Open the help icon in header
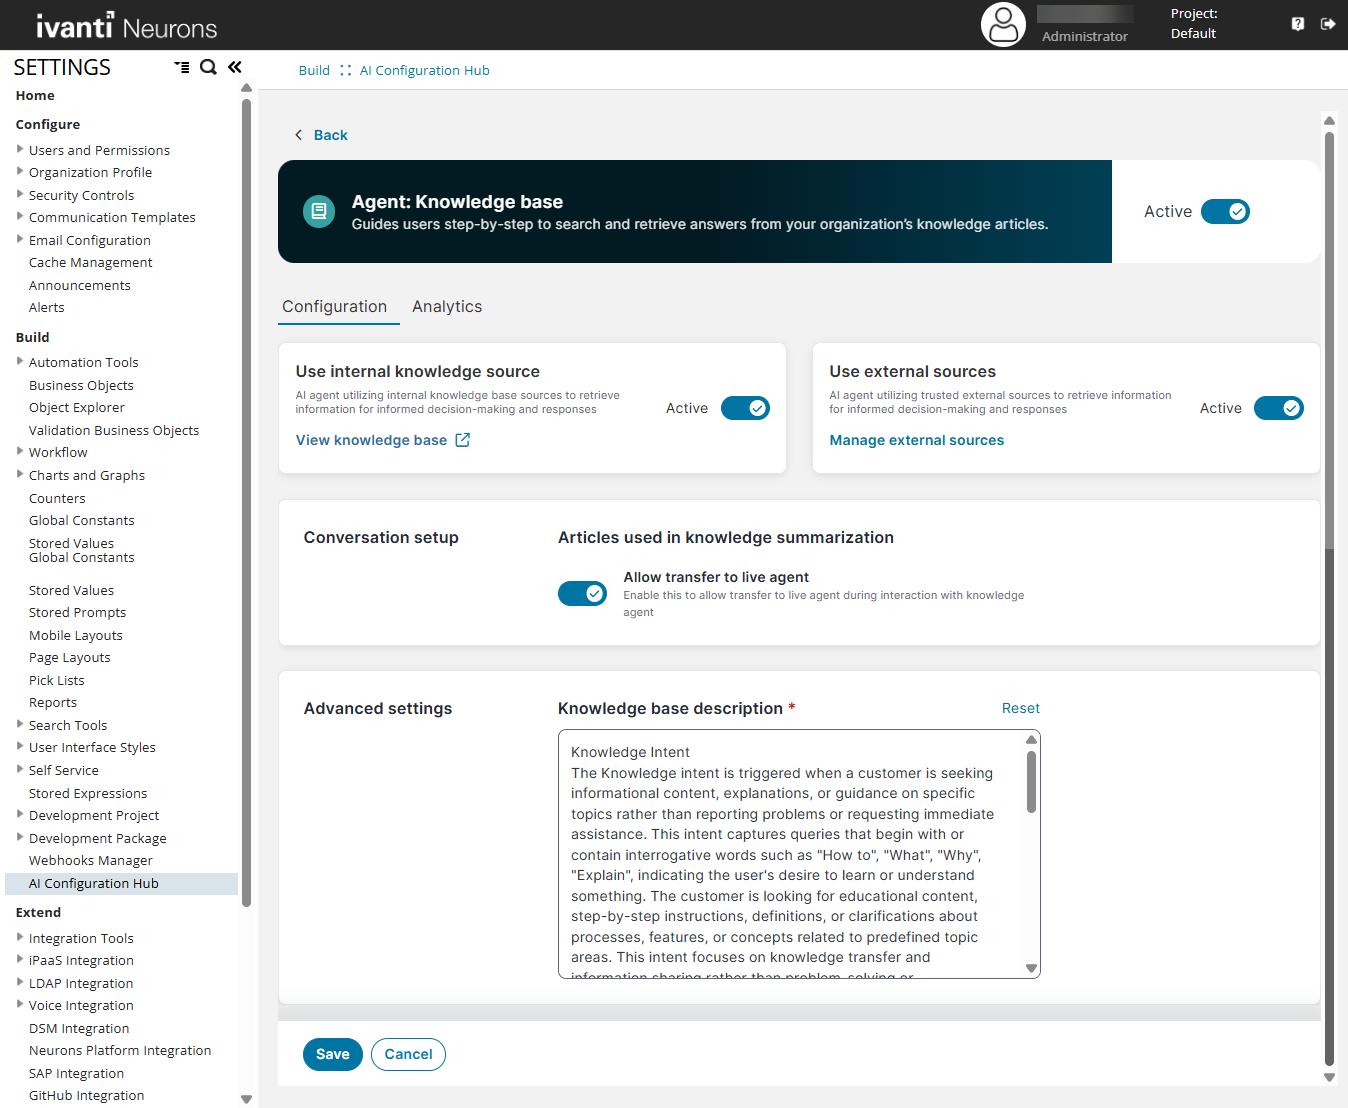The width and height of the screenshot is (1348, 1108). 1297,24
